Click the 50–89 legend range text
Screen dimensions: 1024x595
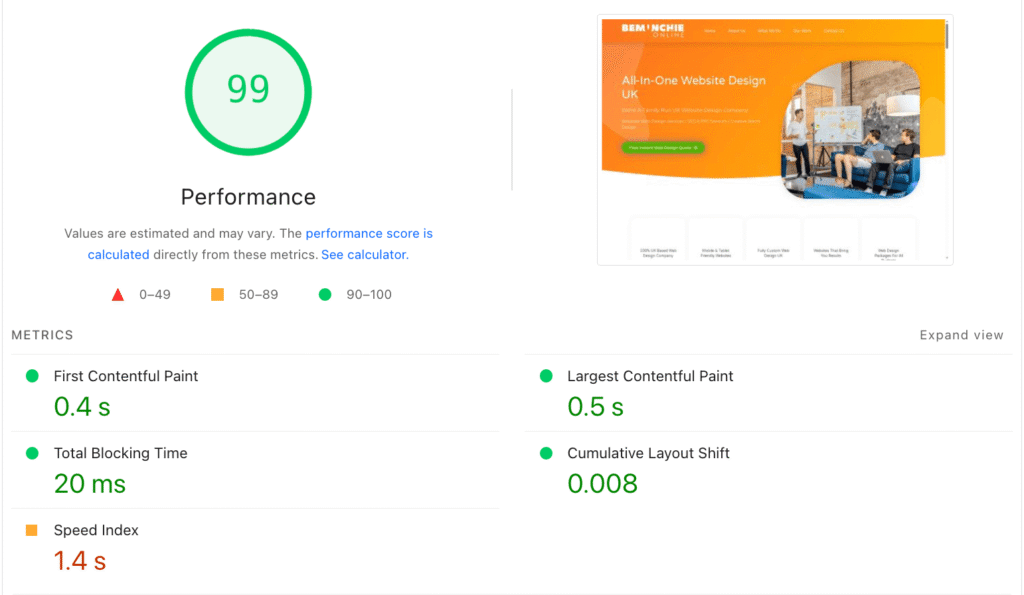point(258,295)
